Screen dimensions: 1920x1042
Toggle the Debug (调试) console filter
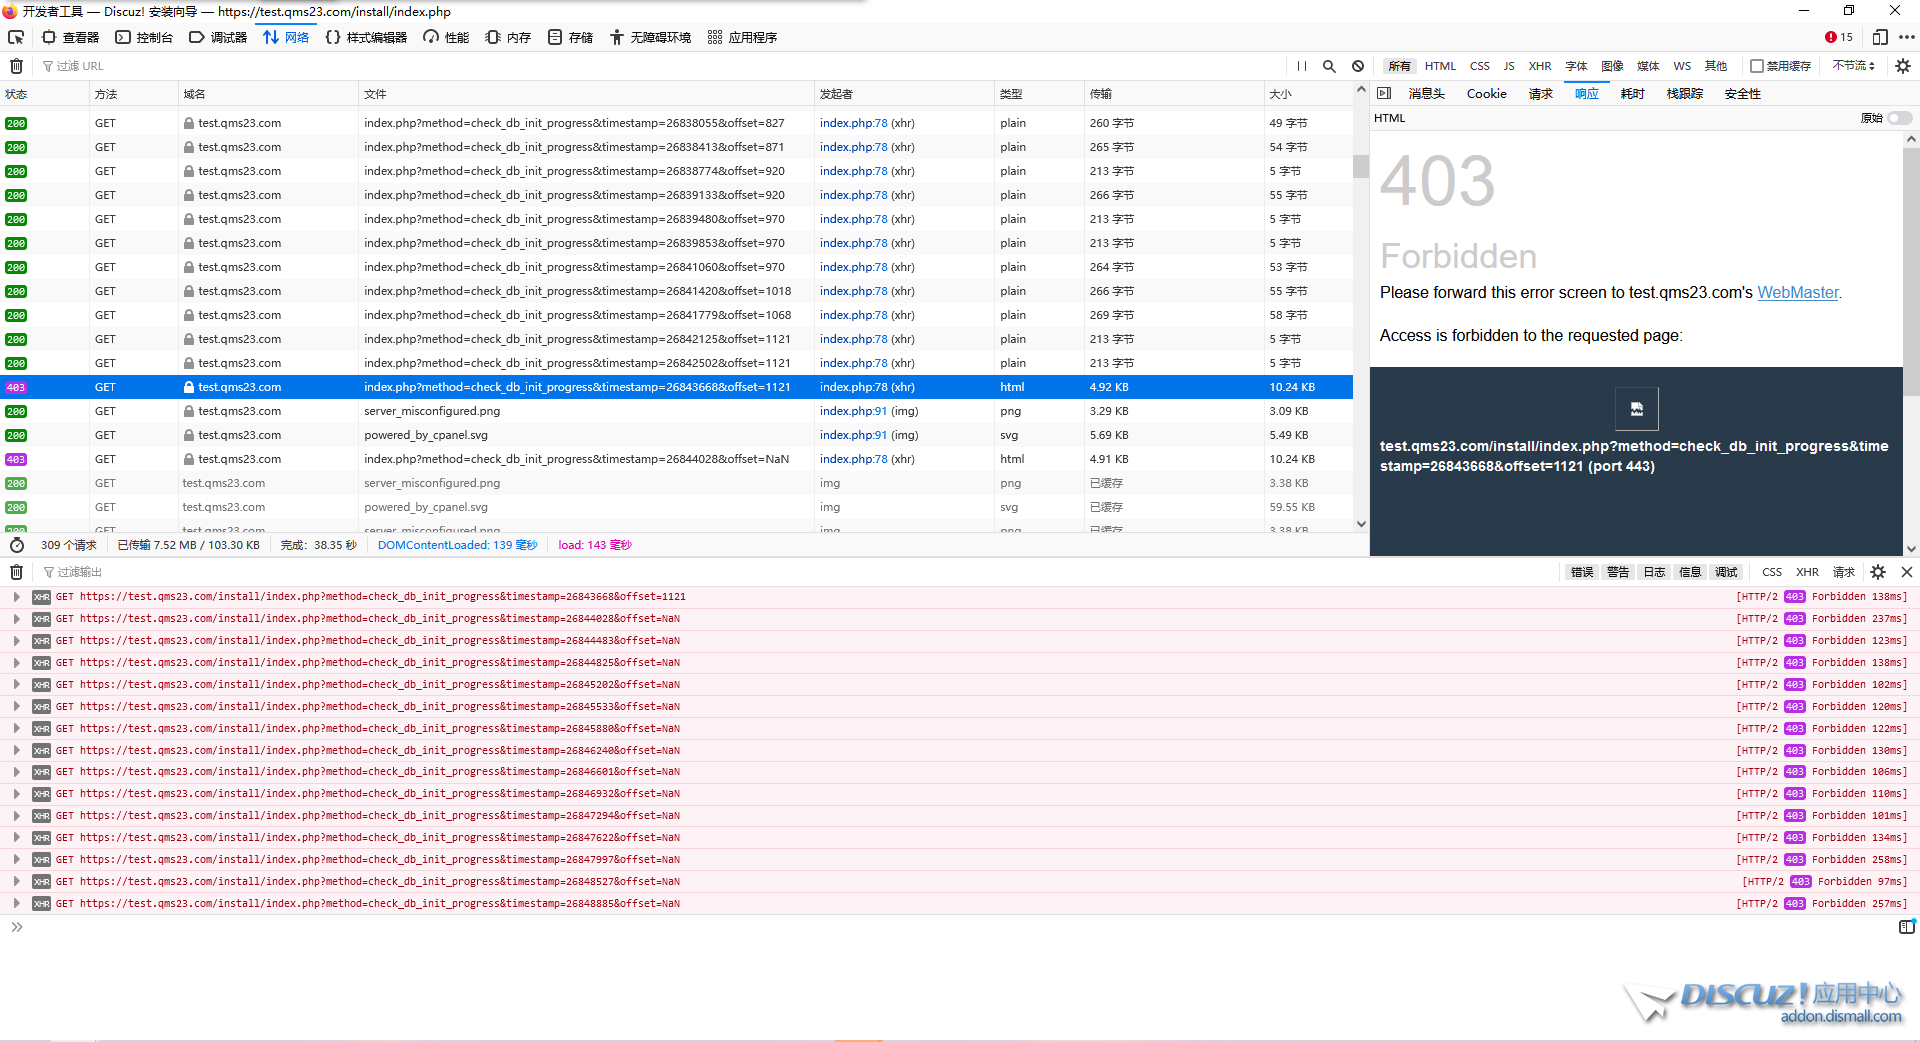(1726, 572)
